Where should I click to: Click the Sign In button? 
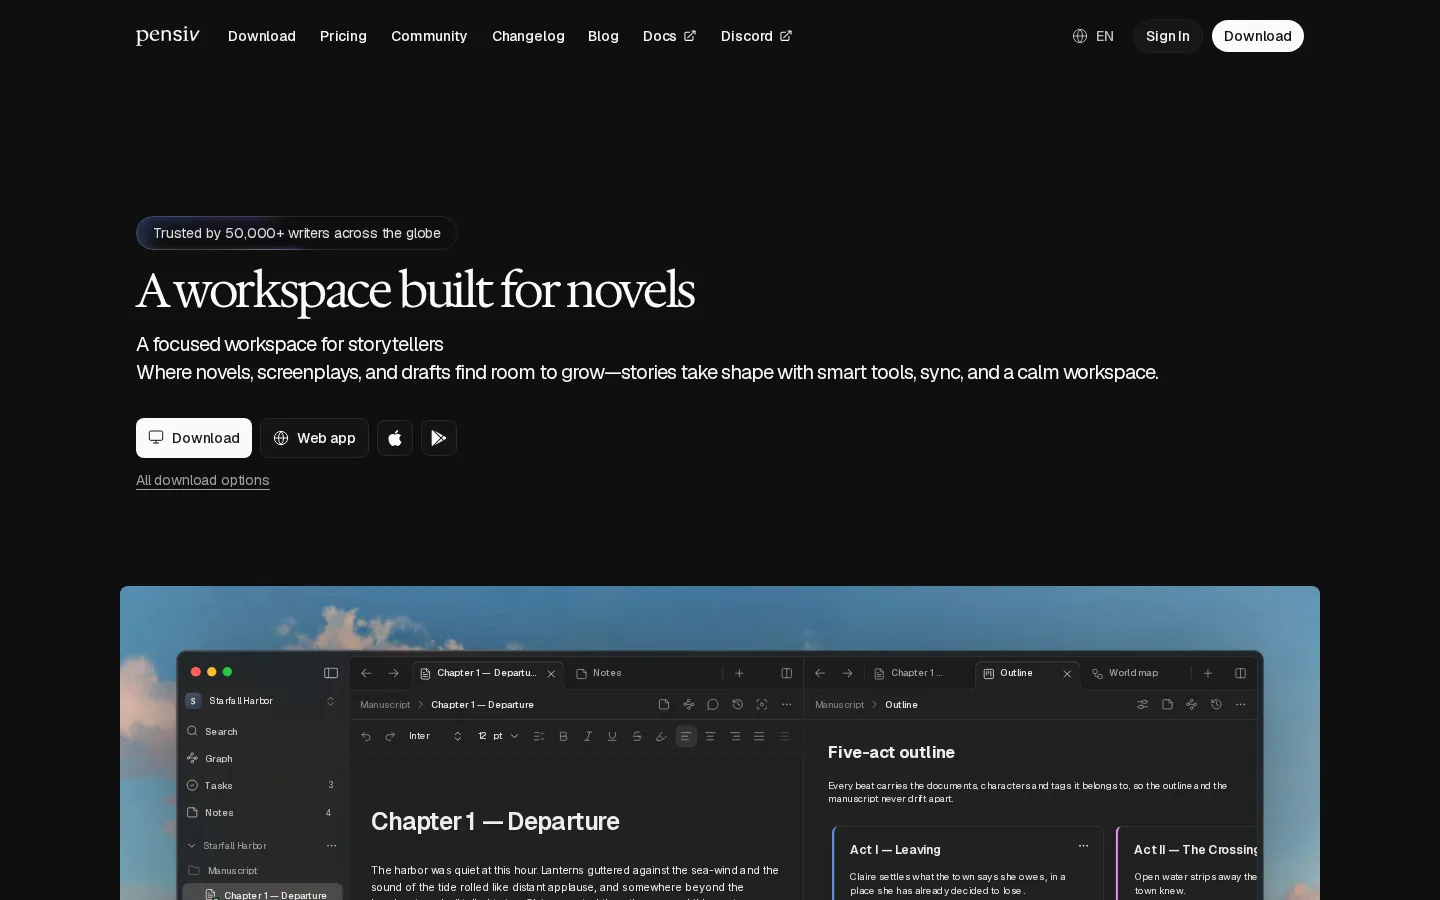(x=1168, y=36)
